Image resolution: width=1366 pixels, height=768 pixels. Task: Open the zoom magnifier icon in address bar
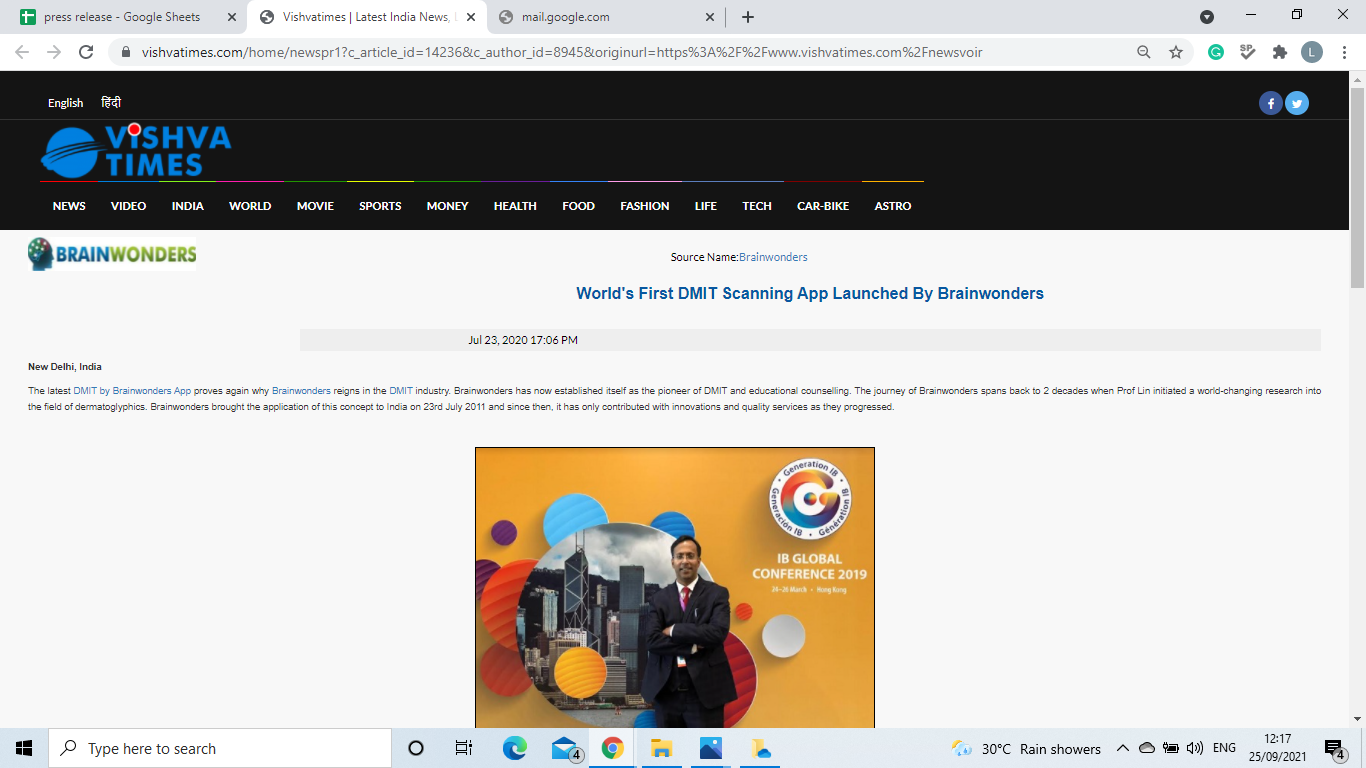[x=1144, y=52]
